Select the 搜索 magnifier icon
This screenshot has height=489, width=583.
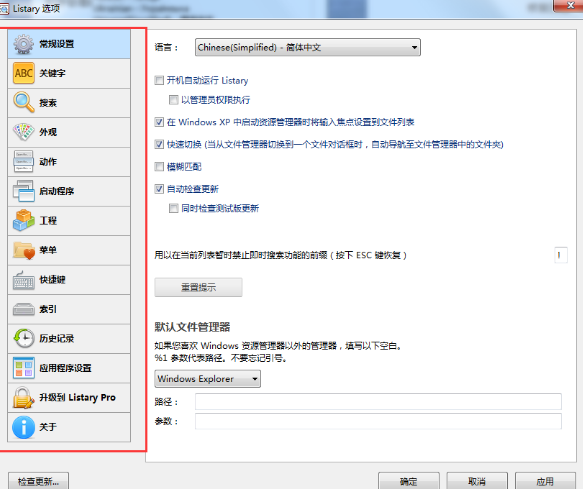(24, 103)
